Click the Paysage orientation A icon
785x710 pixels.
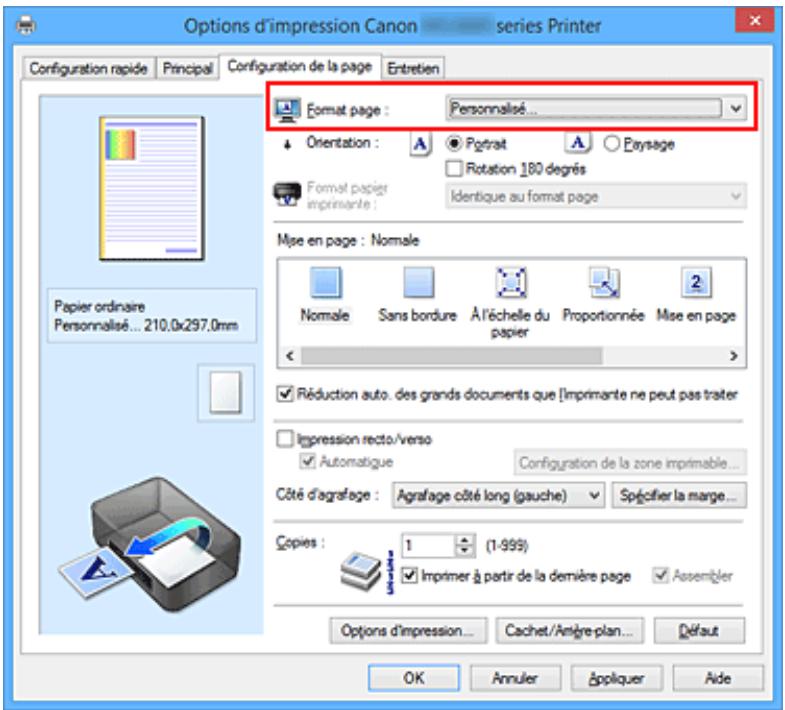(577, 143)
